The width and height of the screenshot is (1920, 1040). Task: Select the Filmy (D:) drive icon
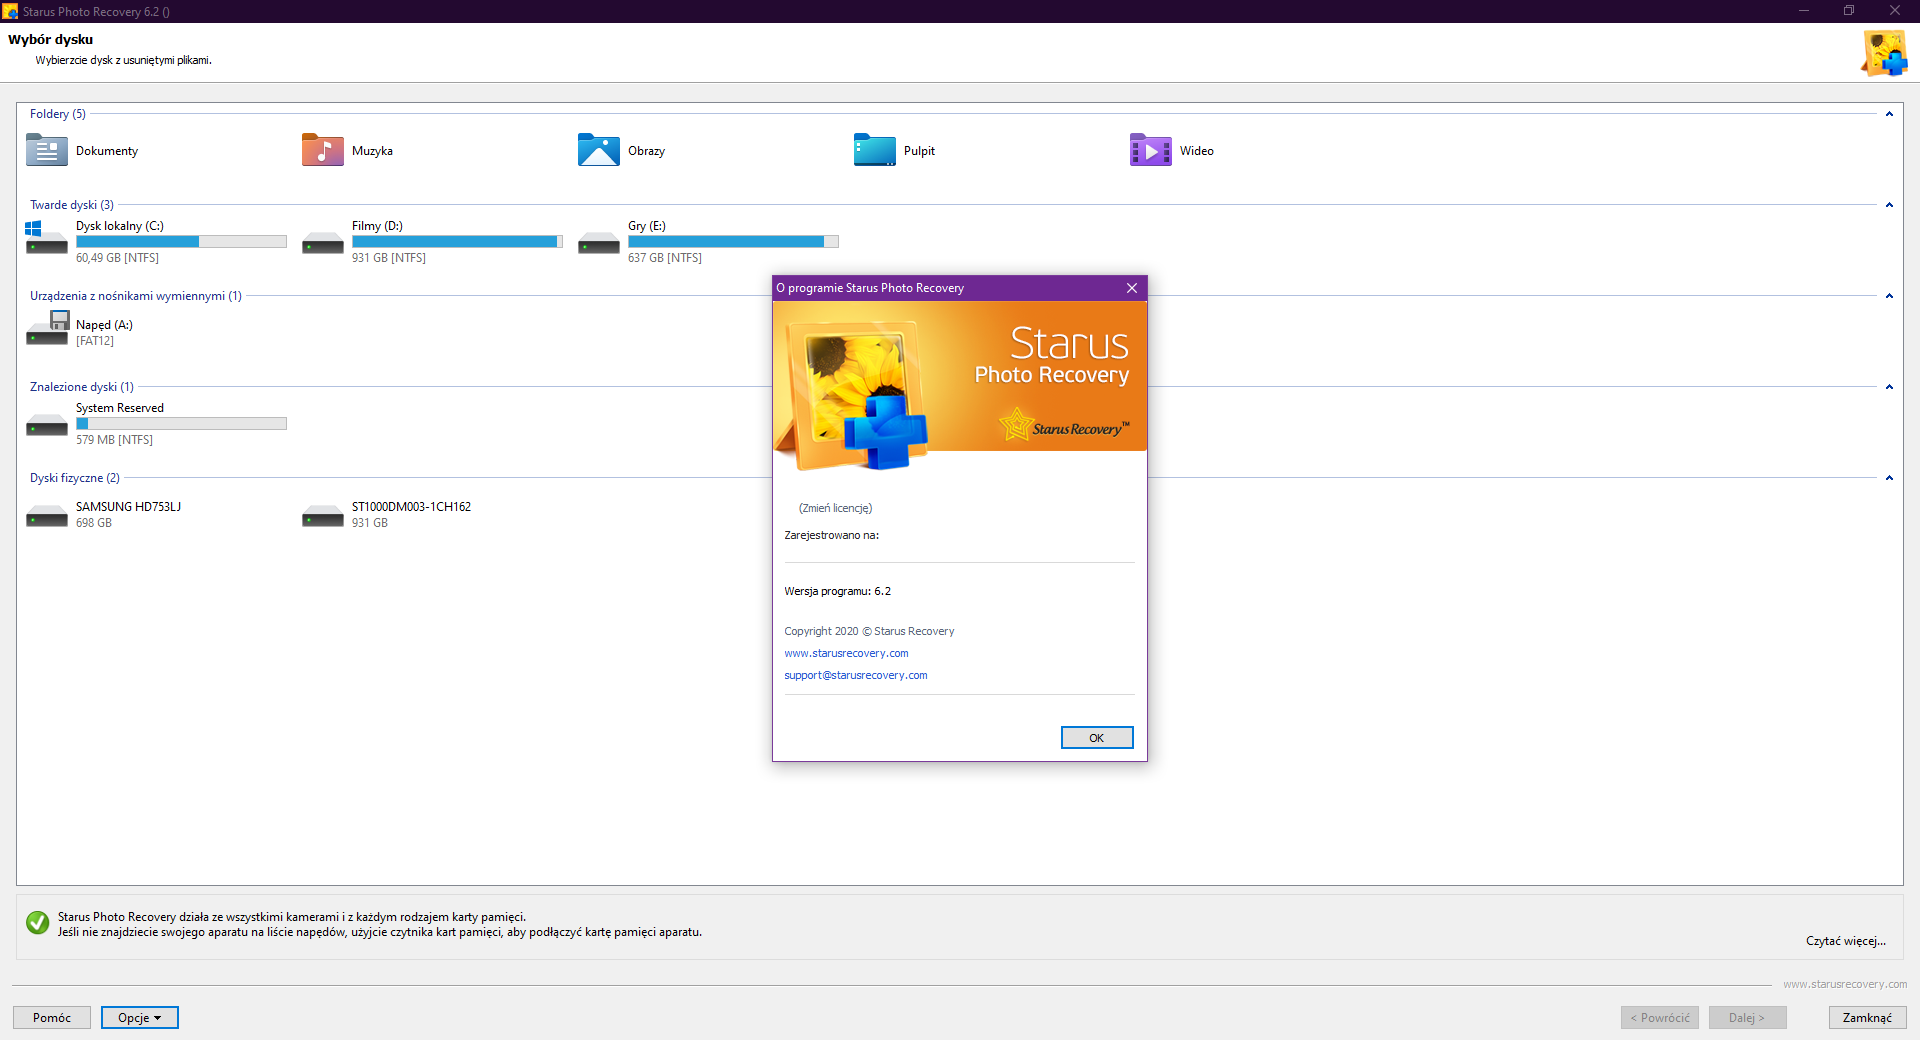click(x=323, y=243)
